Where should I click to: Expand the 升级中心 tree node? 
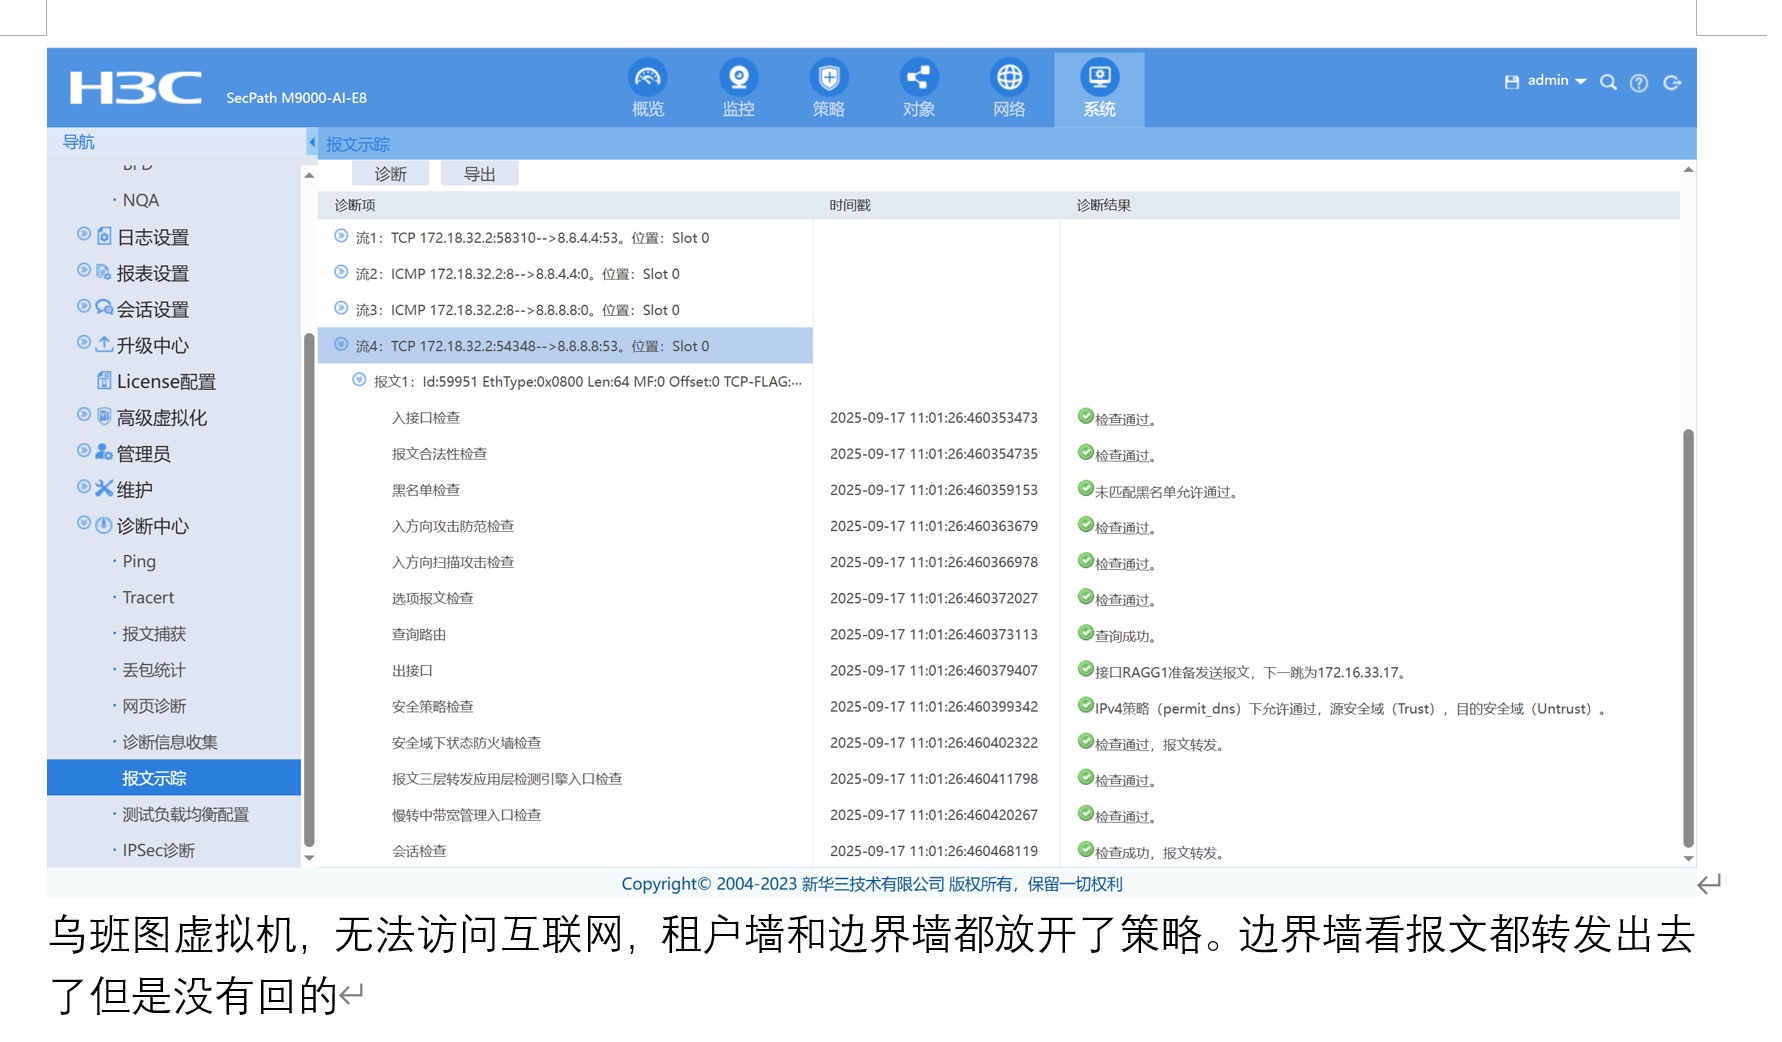click(84, 342)
